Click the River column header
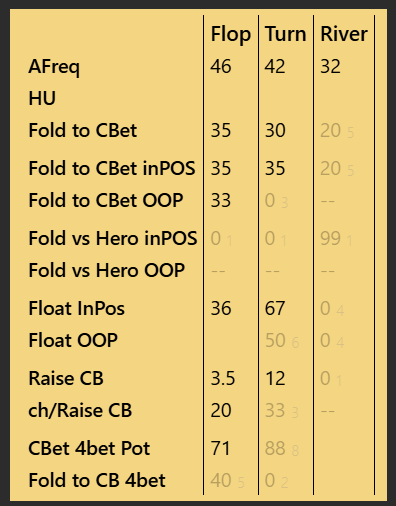Viewport: 396px width, 506px height. coord(344,34)
